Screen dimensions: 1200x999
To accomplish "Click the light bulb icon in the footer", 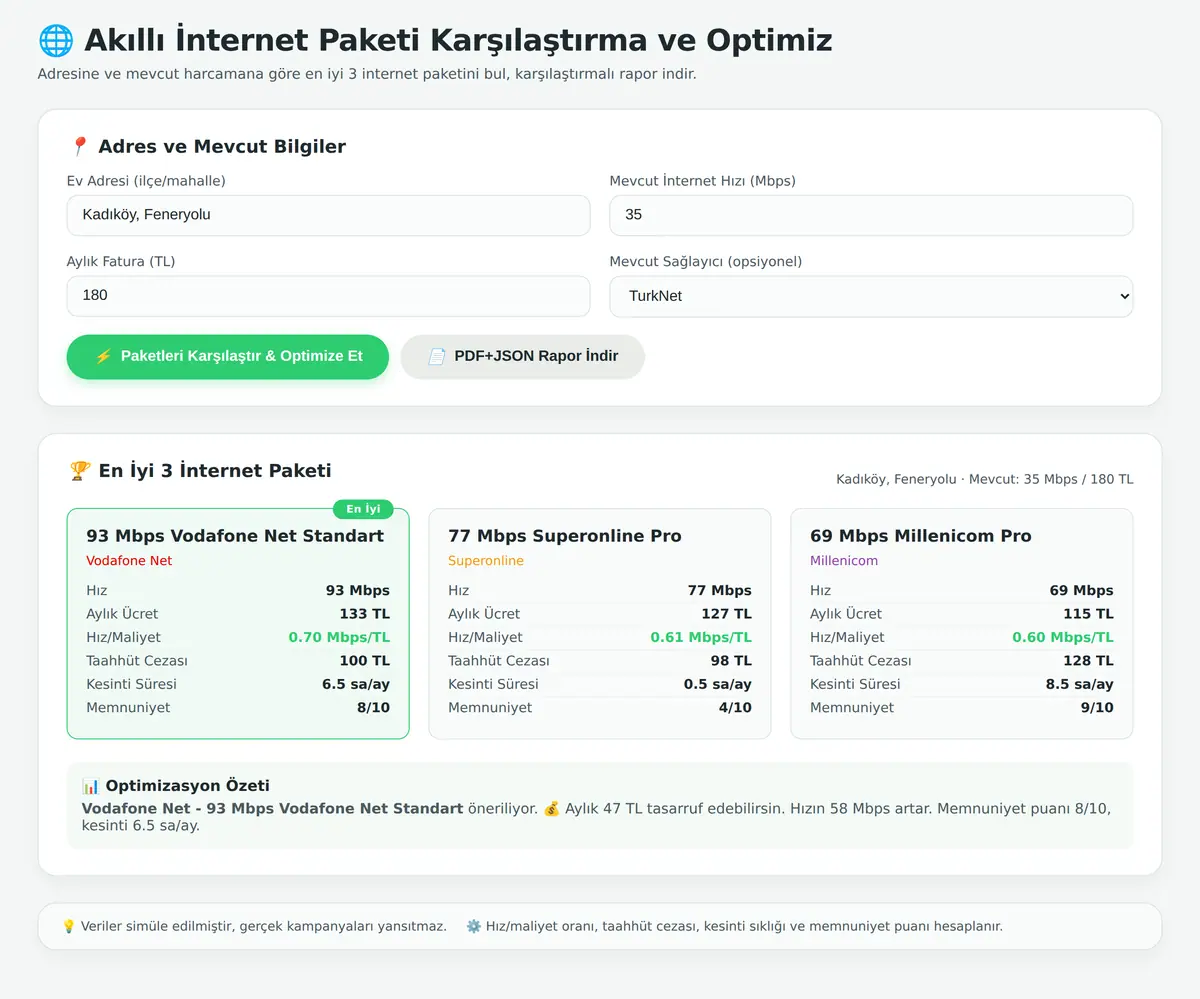I will 69,926.
